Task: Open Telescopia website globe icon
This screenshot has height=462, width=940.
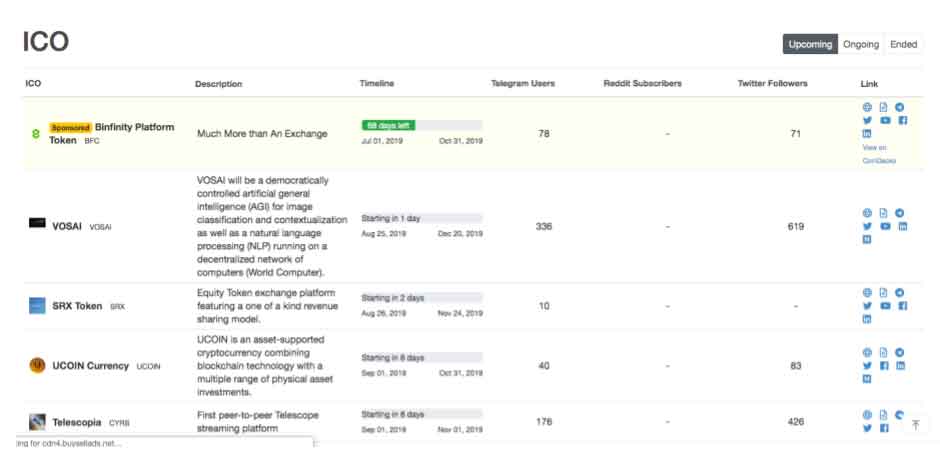Action: (x=867, y=415)
